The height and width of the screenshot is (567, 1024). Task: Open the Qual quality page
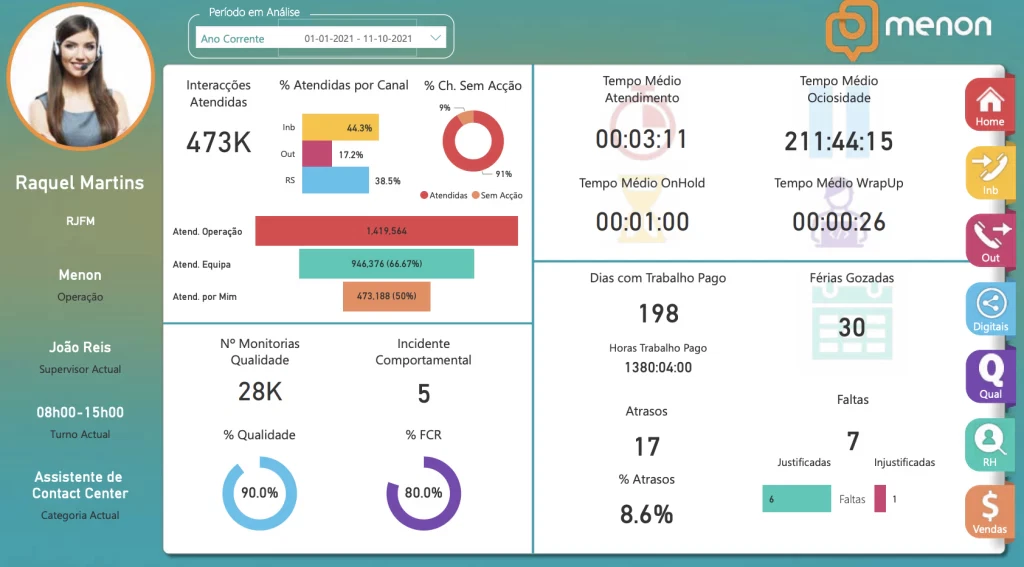click(x=989, y=375)
